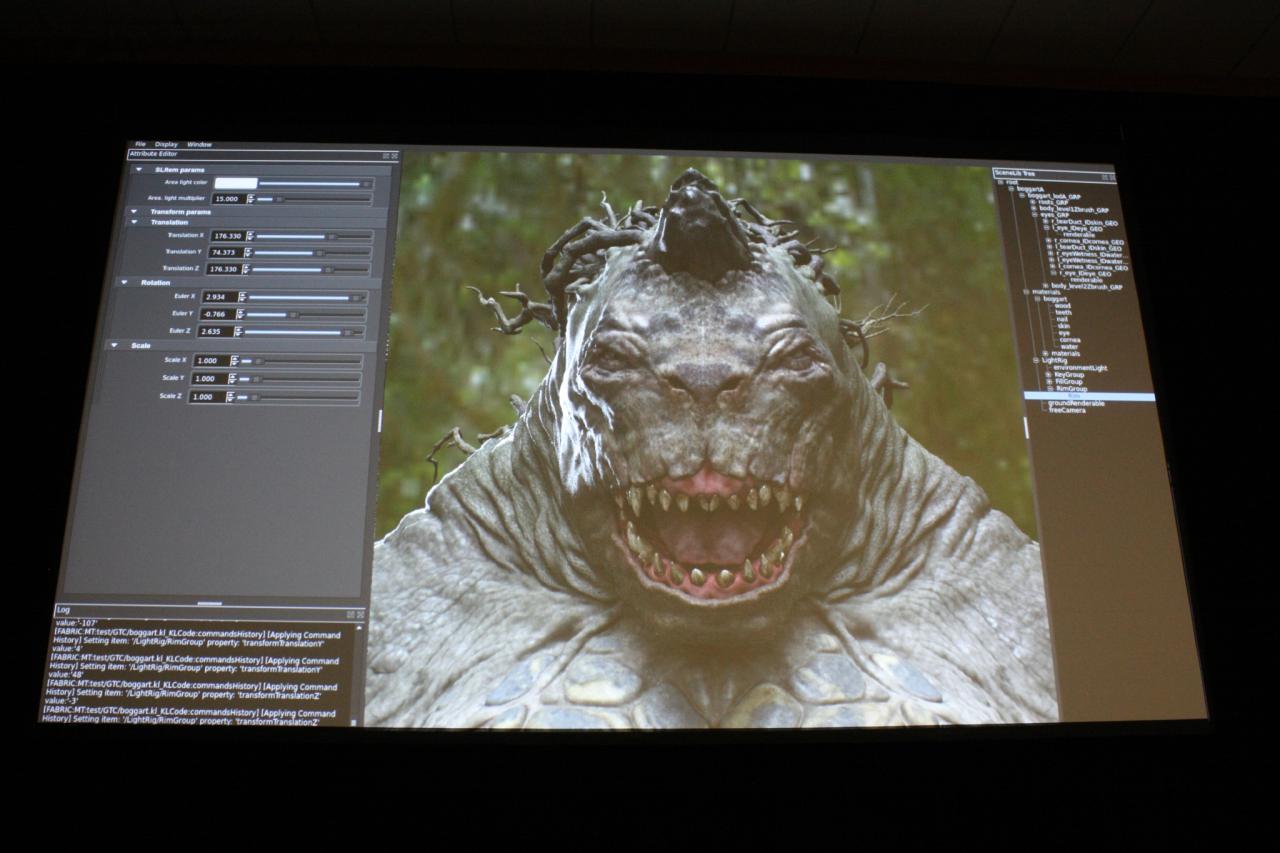Step the Scale X spinner

pos(234,360)
